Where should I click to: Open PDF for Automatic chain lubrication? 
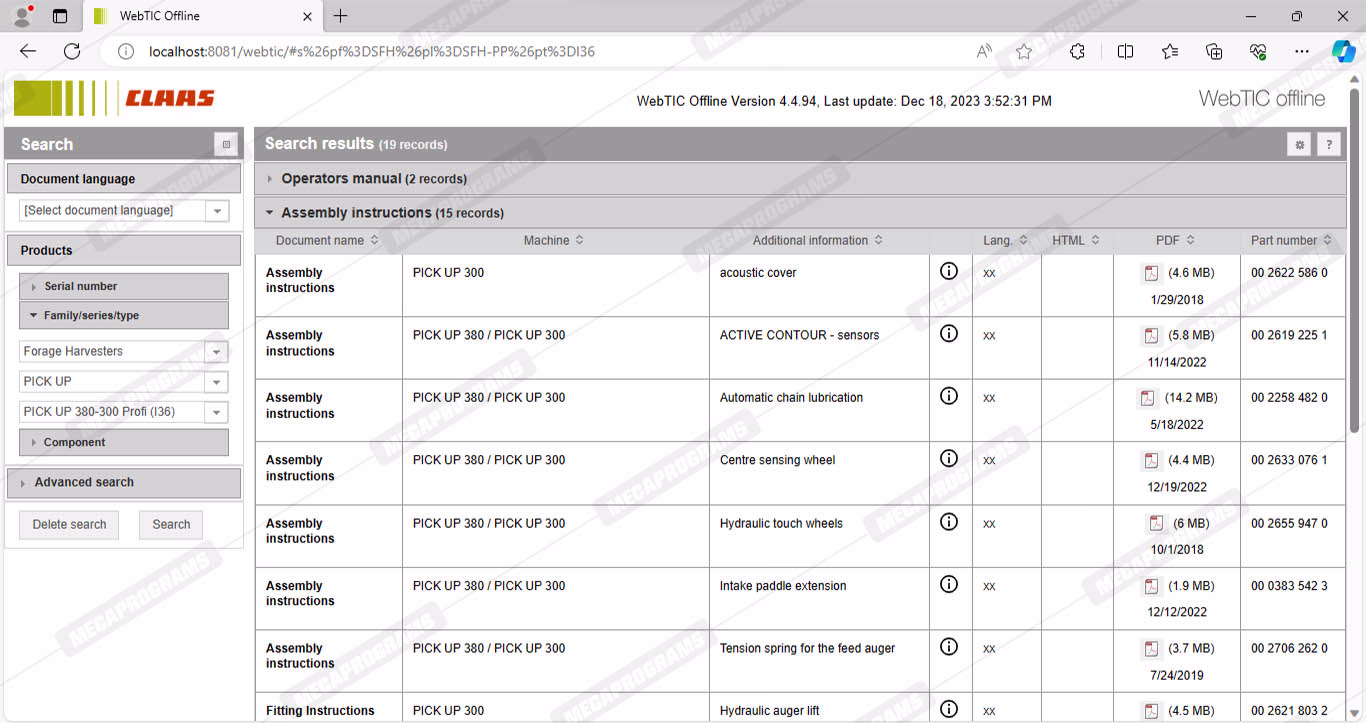[1148, 398]
